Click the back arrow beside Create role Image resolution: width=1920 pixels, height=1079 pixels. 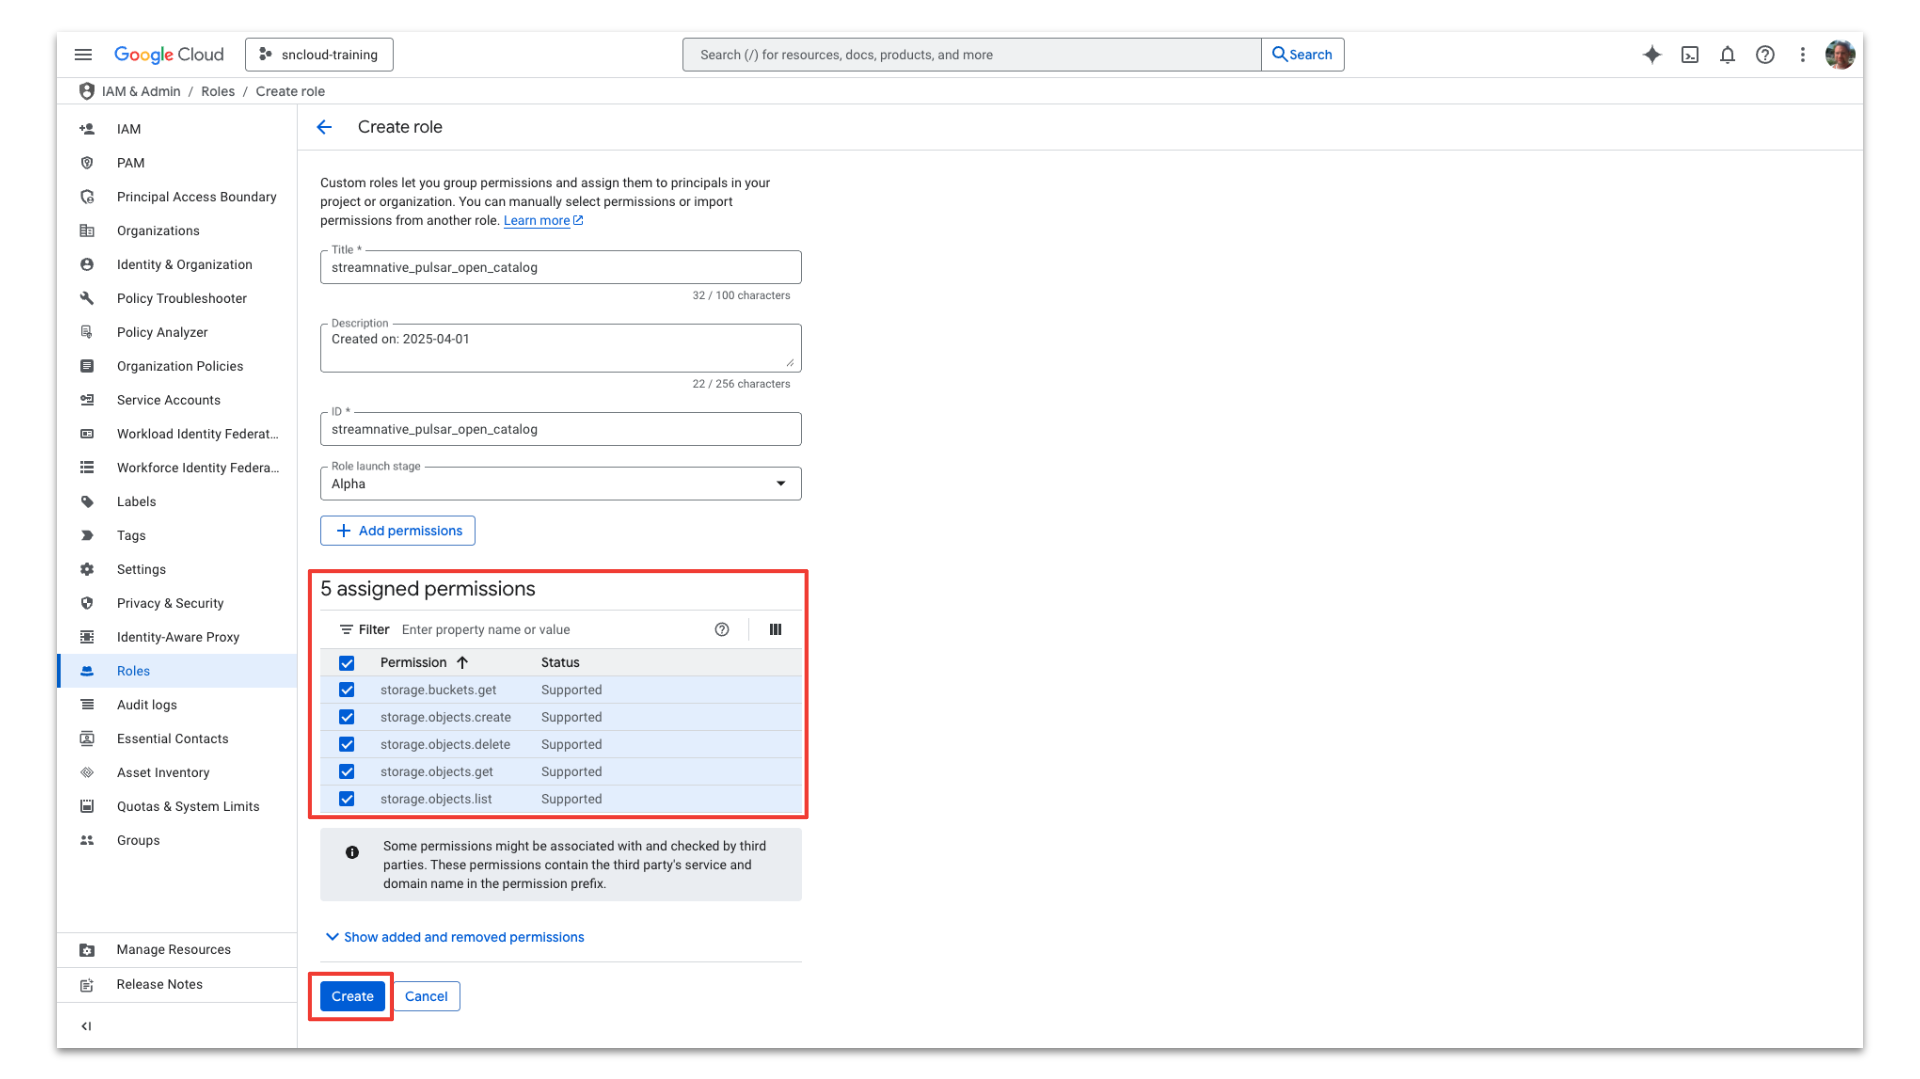[324, 127]
